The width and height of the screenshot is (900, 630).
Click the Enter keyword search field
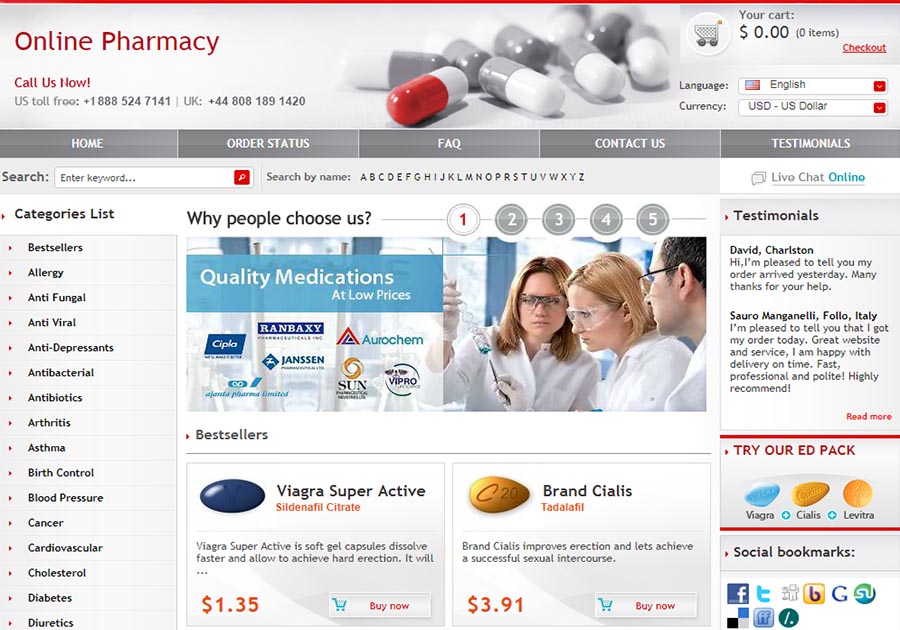(145, 177)
